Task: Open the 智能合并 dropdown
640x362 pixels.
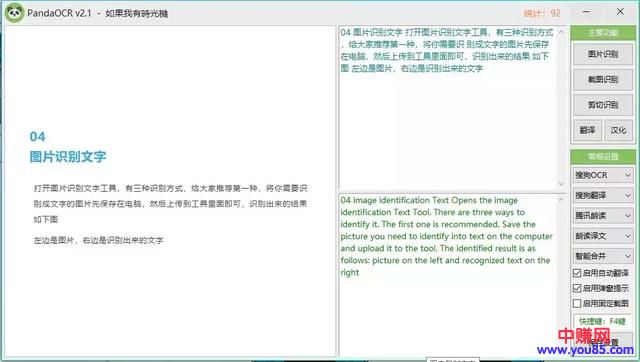Action: point(603,256)
